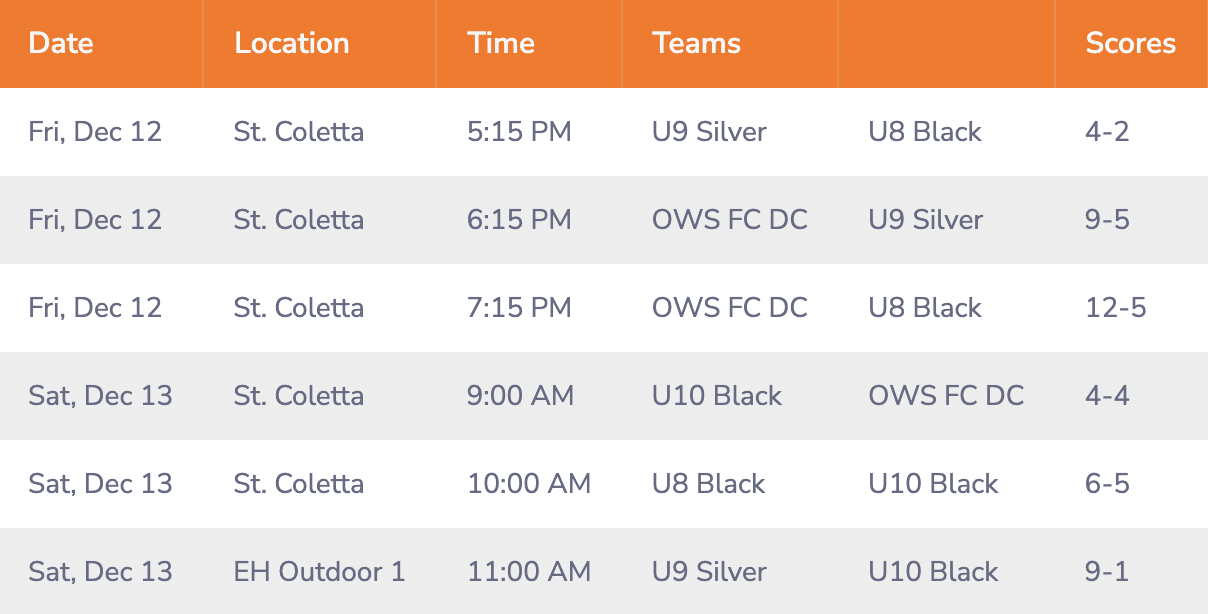Viewport: 1208px width, 614px height.
Task: Select the 5:15 PM time cell
Action: [519, 132]
